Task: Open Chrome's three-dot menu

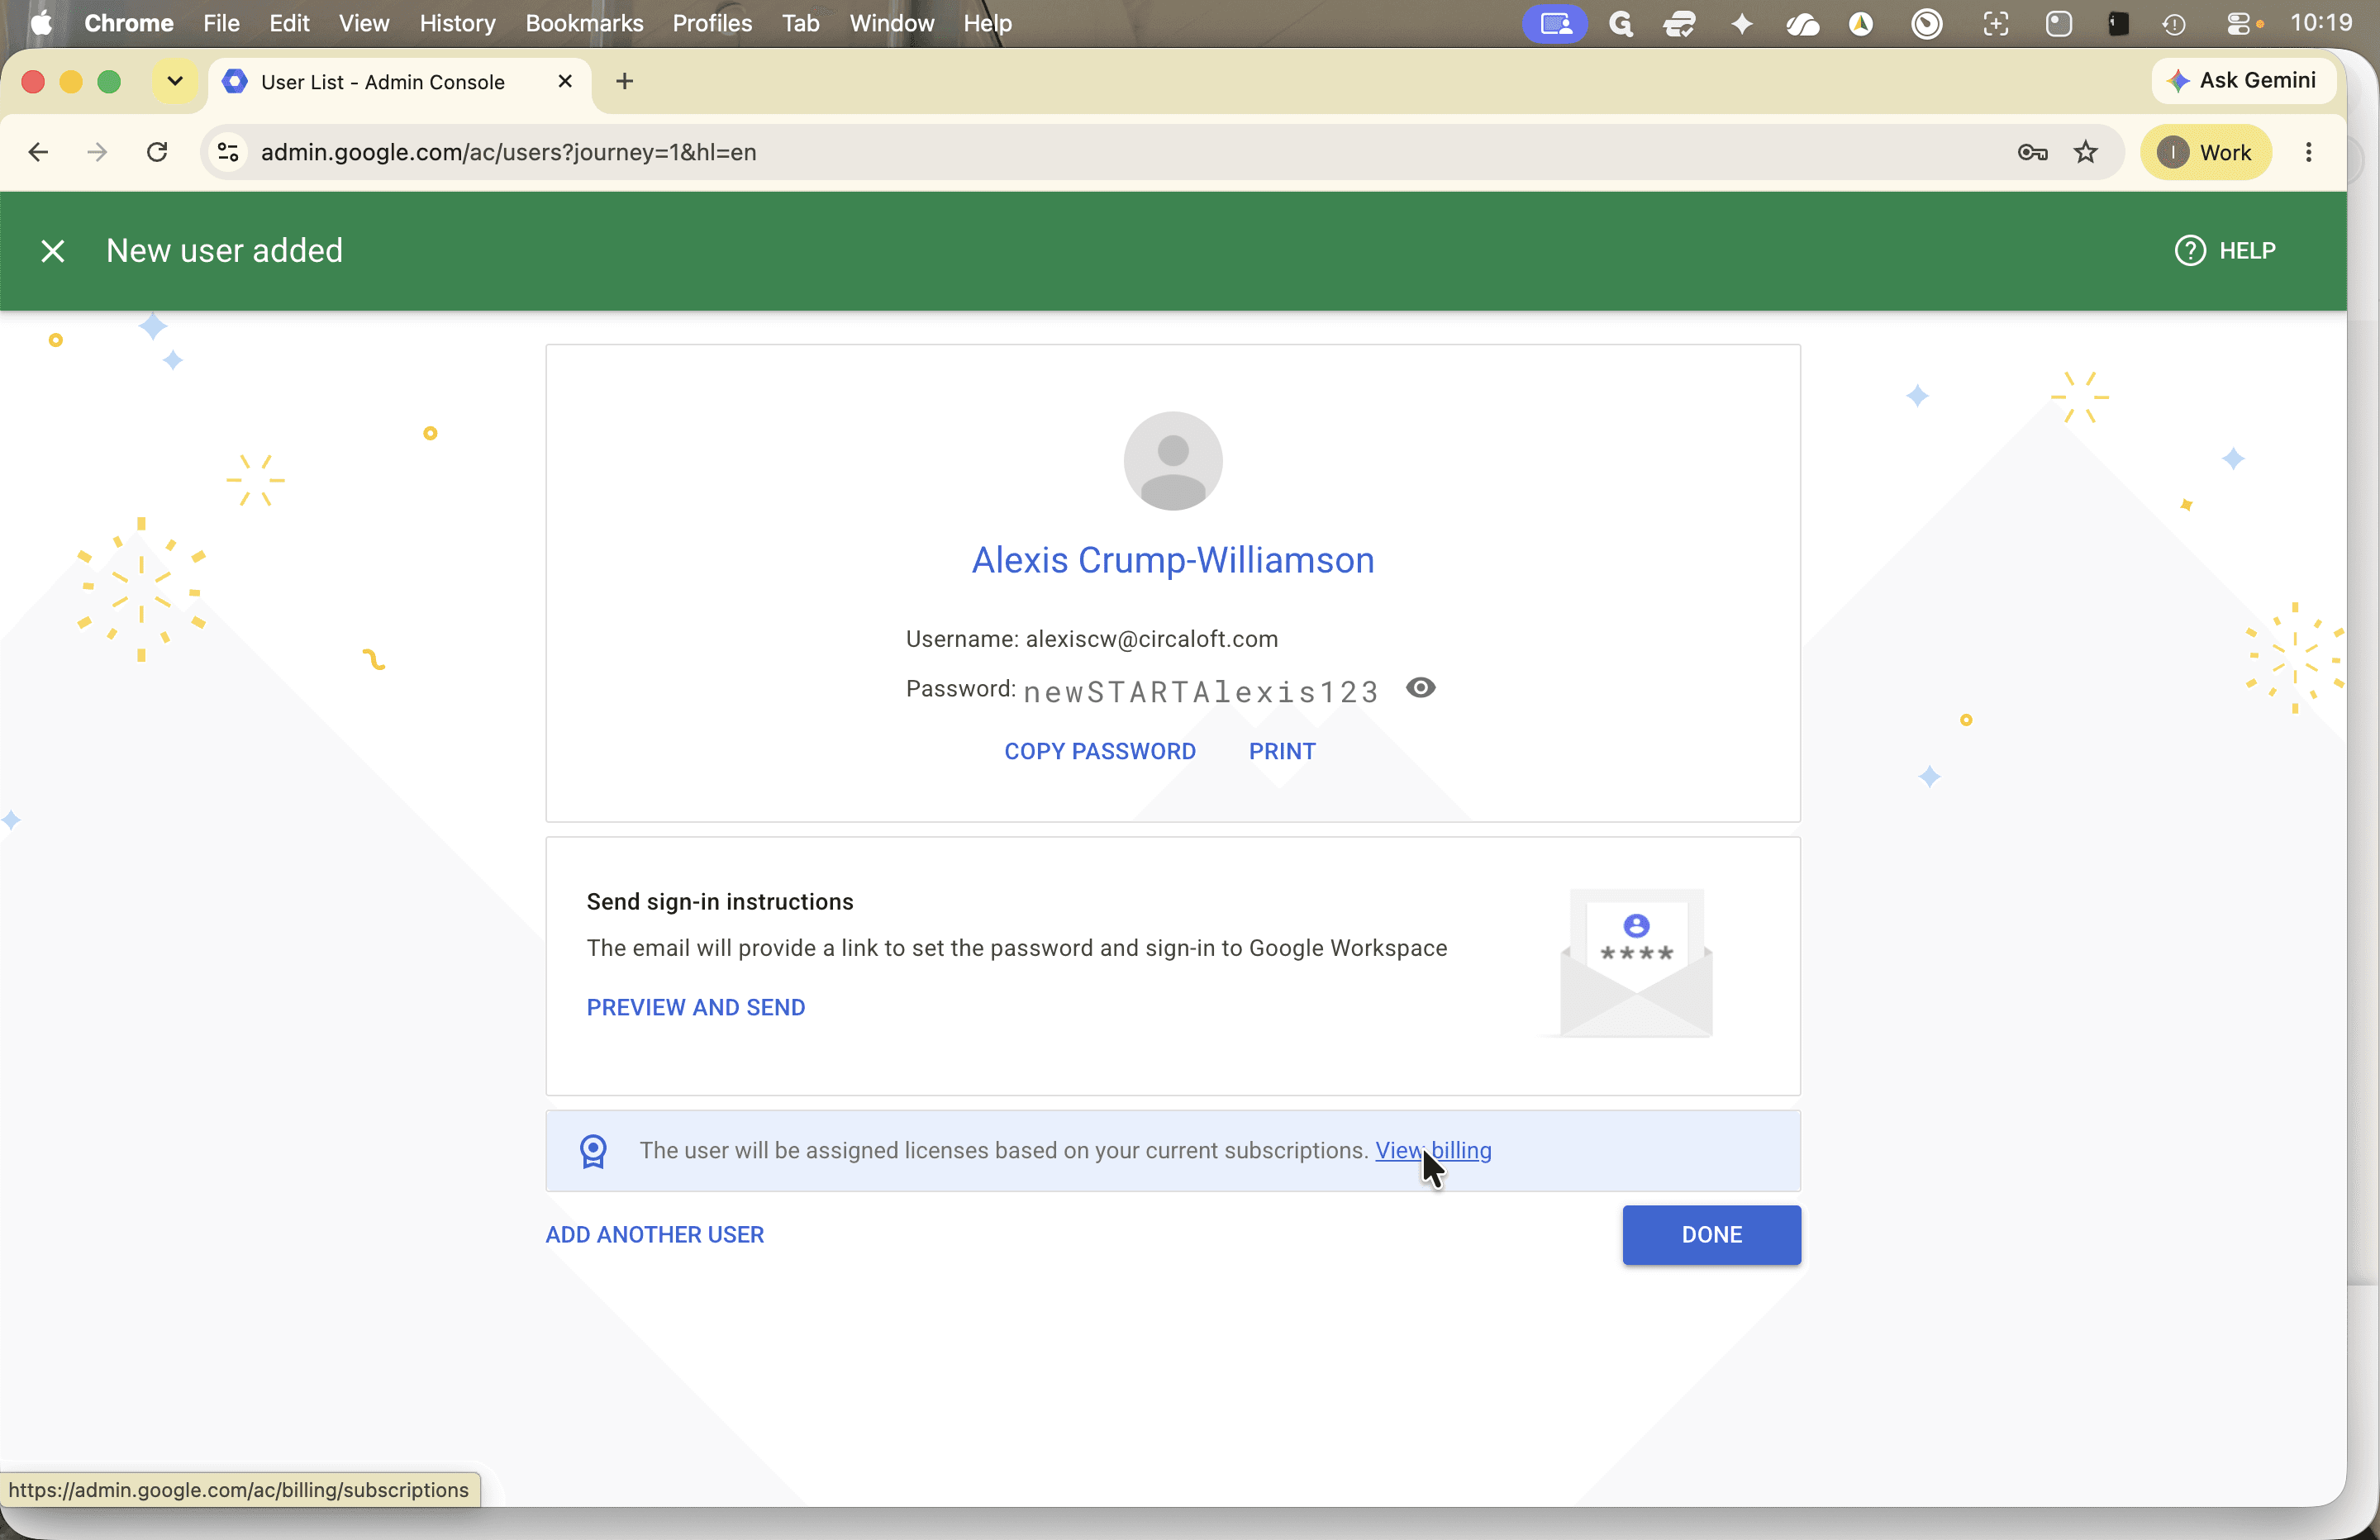Action: [x=2309, y=152]
